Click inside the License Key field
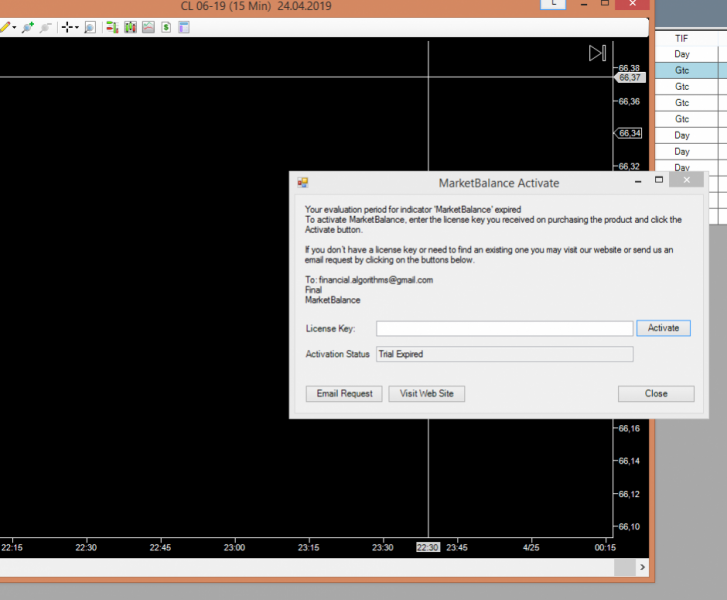This screenshot has width=727, height=600. click(504, 328)
